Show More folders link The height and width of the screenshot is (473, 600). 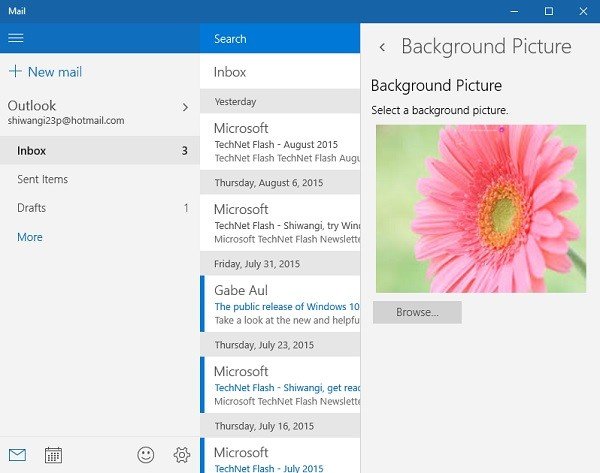[x=30, y=237]
